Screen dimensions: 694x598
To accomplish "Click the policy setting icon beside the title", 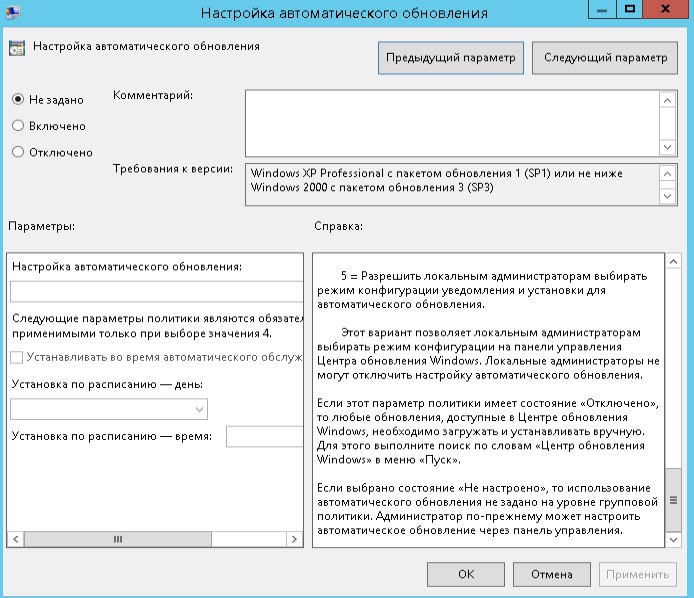I will [x=17, y=48].
